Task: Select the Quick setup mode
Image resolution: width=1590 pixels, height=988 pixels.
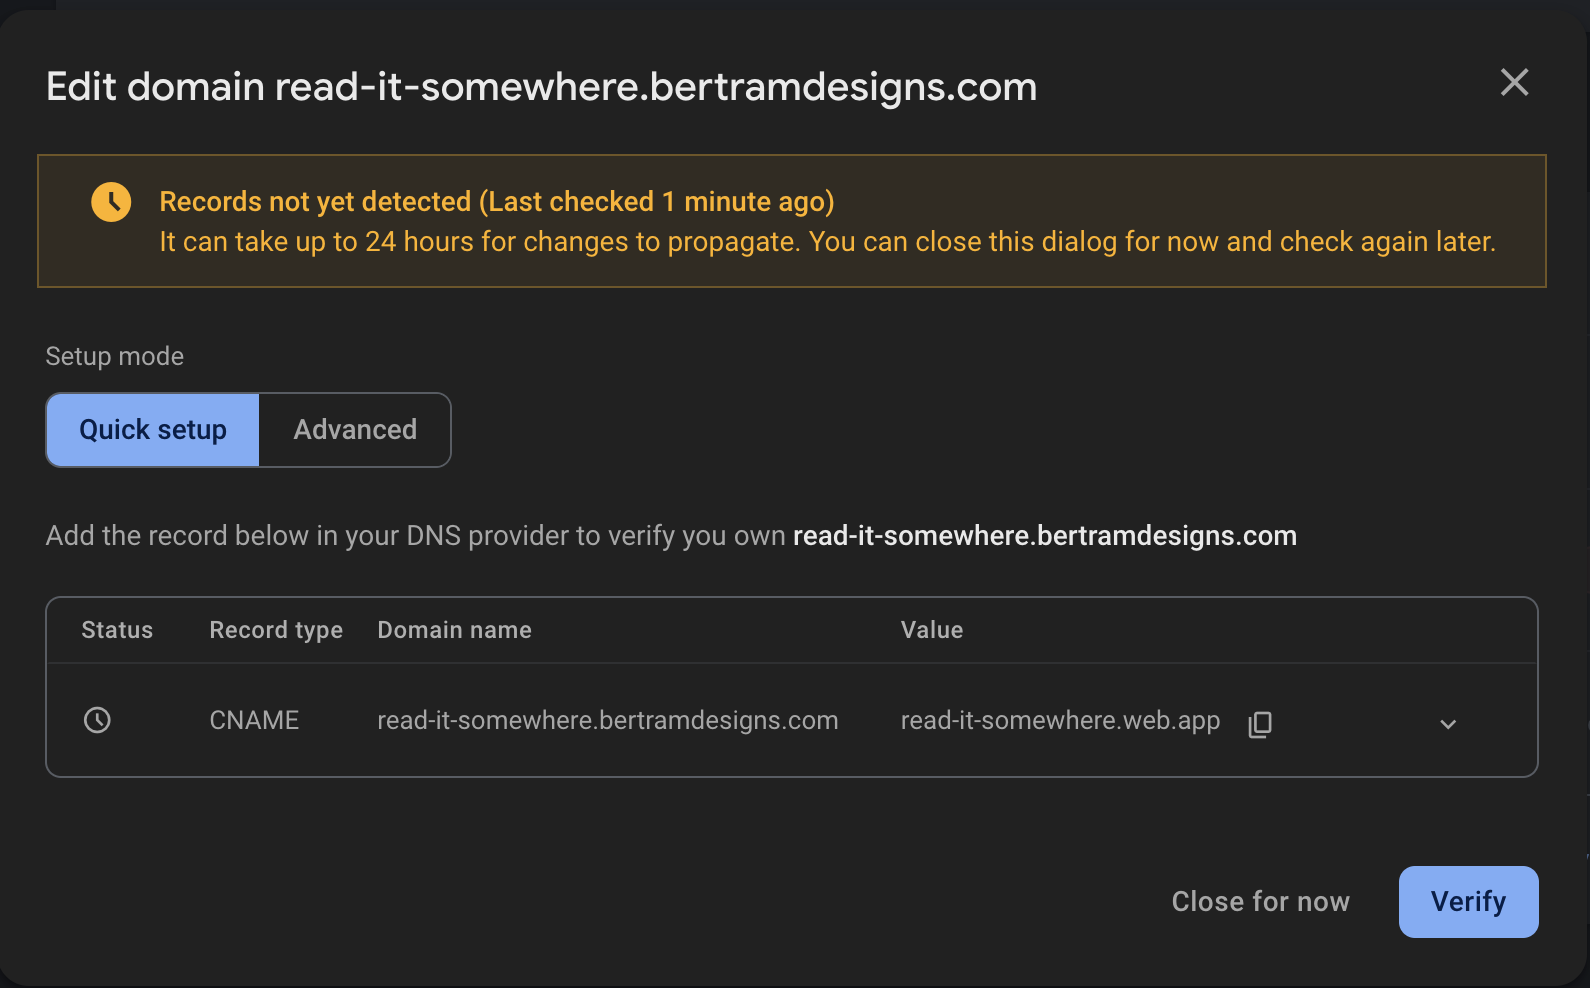Action: 153,430
